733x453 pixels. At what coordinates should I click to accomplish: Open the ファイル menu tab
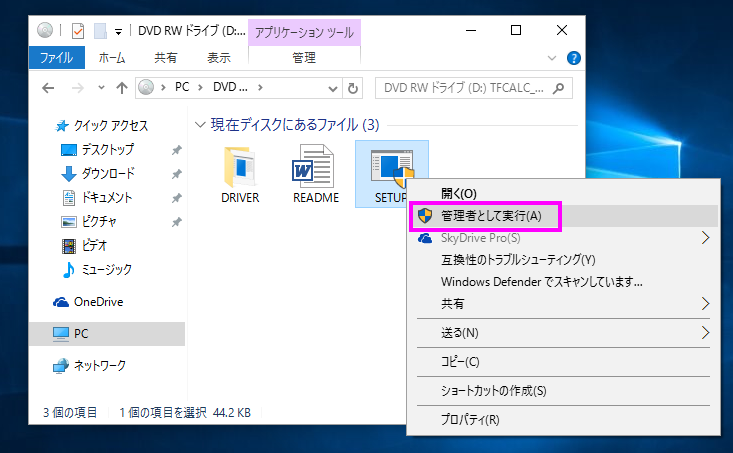coord(56,58)
